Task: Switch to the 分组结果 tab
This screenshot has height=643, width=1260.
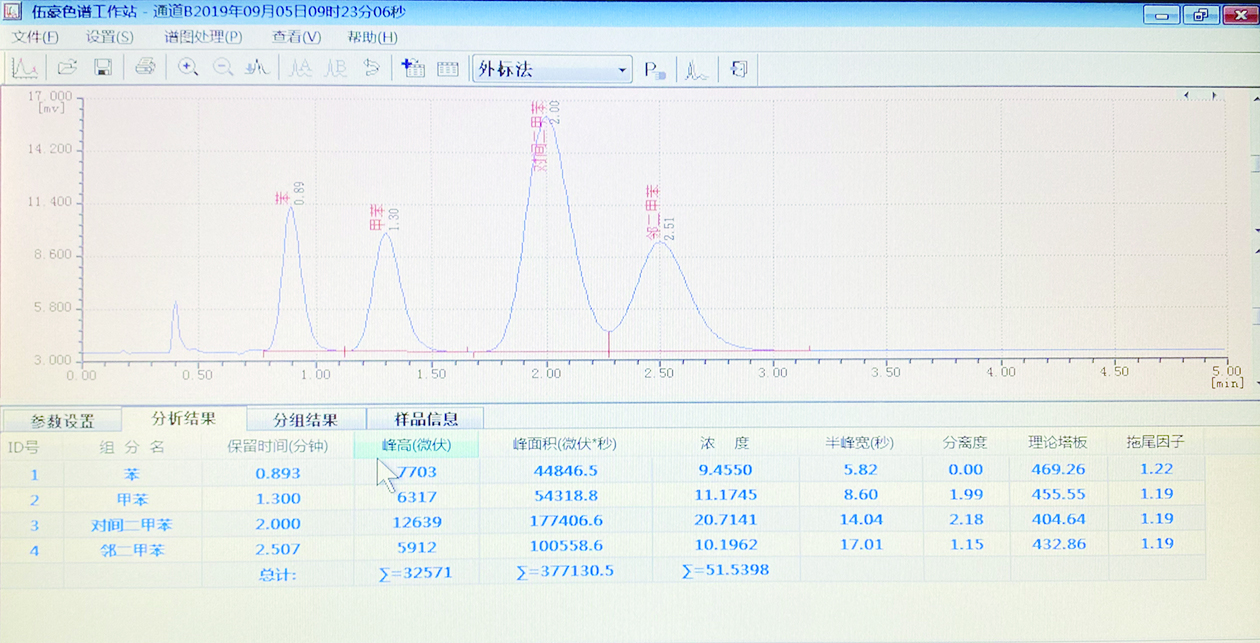Action: [305, 421]
